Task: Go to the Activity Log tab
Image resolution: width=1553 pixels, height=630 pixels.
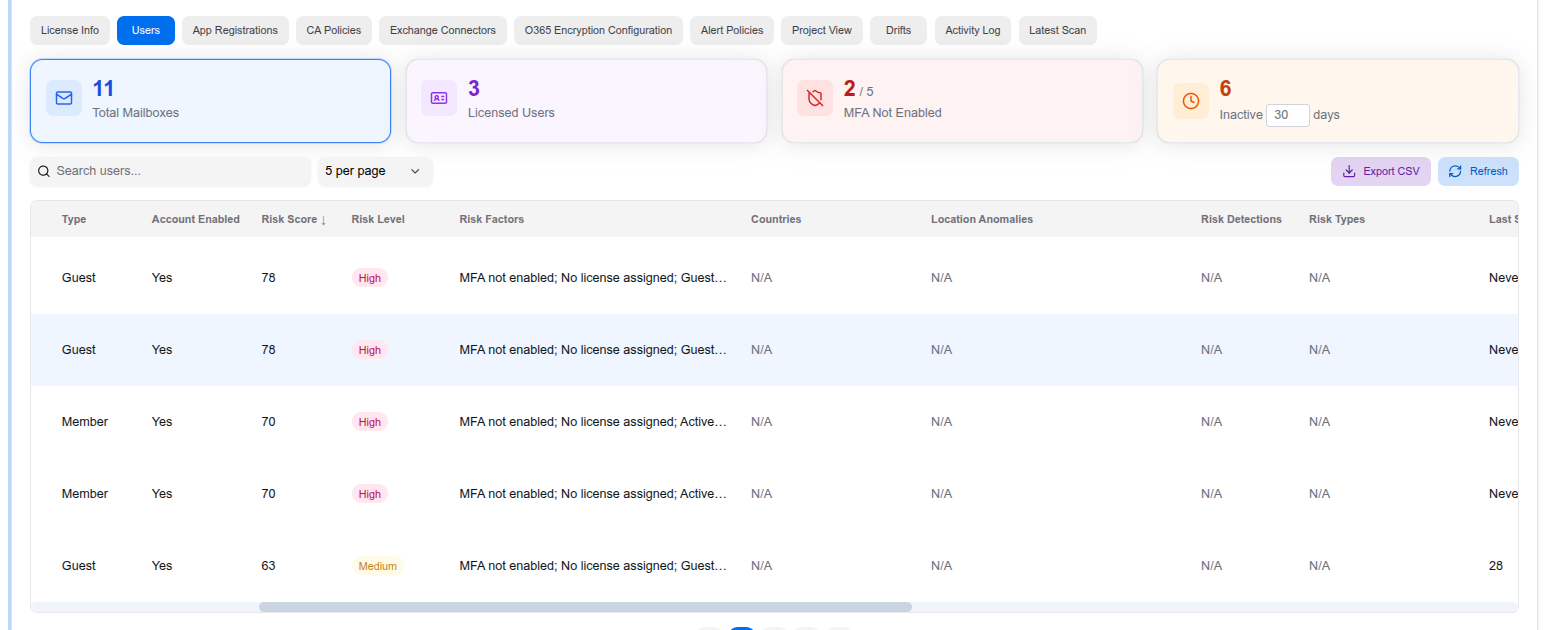Action: (x=972, y=30)
